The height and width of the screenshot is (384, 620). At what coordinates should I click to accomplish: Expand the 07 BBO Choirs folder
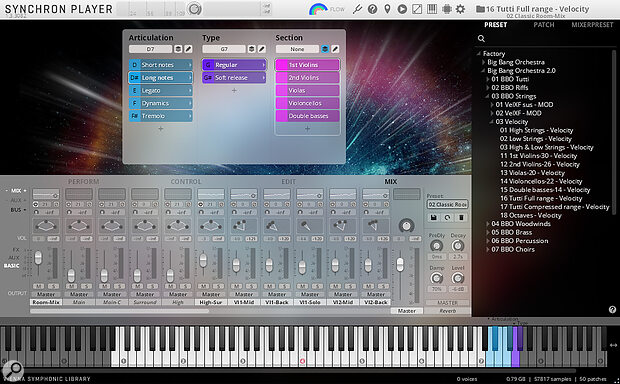click(488, 249)
